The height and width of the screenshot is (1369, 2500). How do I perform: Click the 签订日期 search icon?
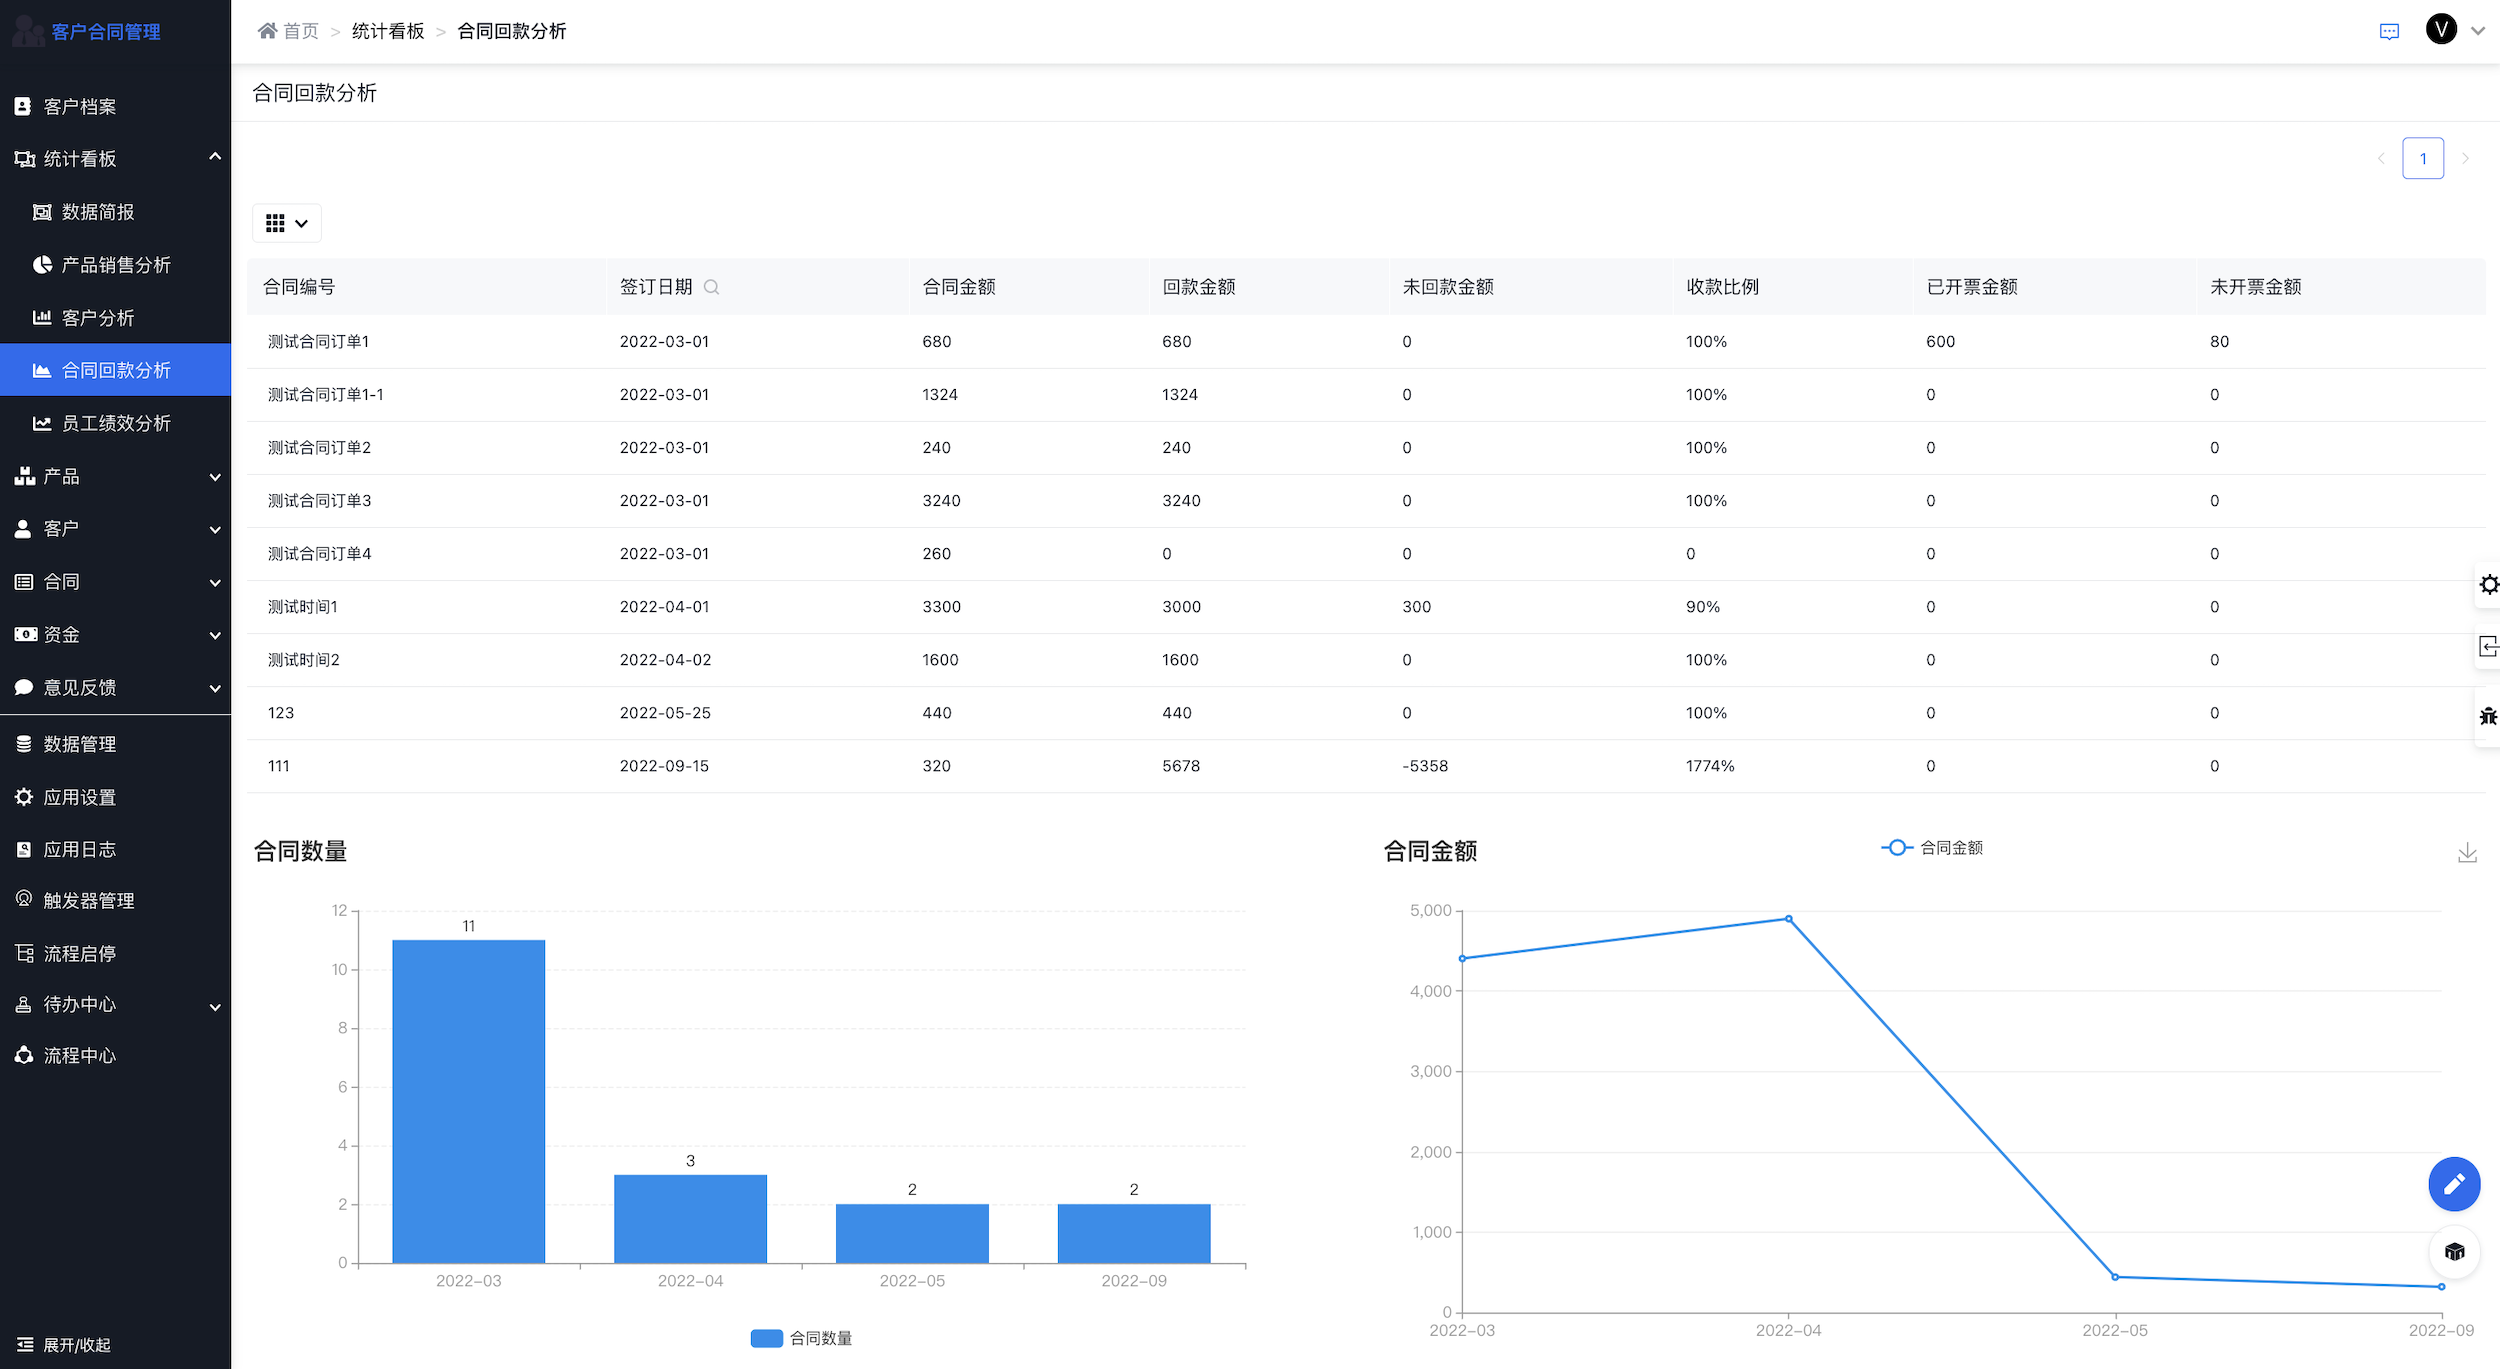pos(711,287)
